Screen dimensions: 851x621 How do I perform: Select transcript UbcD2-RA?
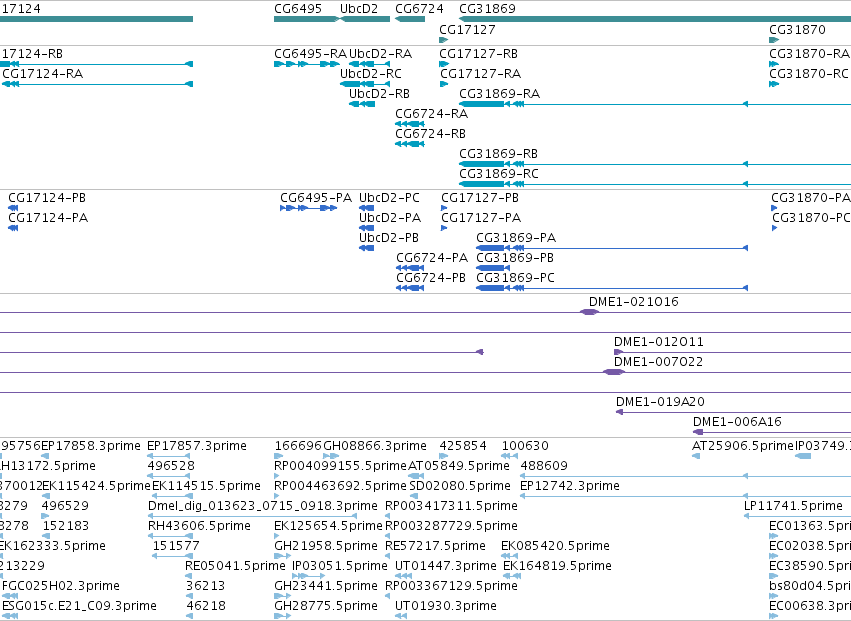coord(380,54)
